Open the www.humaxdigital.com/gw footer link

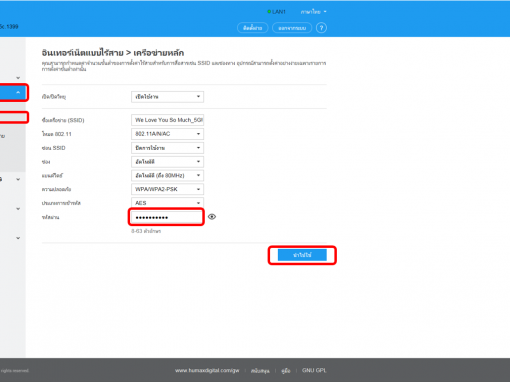click(x=207, y=370)
